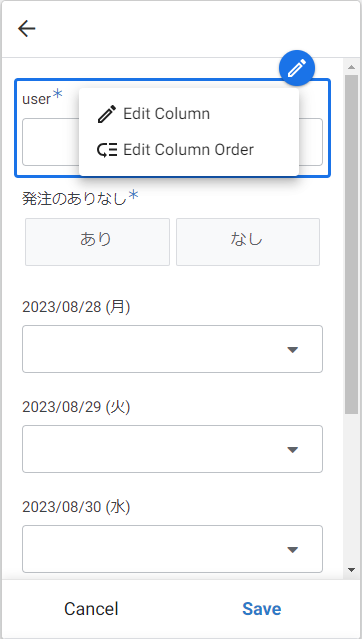The image size is (362, 639).
Task: Click the 2023/08/28 (月) combo box field
Action: tap(172, 349)
